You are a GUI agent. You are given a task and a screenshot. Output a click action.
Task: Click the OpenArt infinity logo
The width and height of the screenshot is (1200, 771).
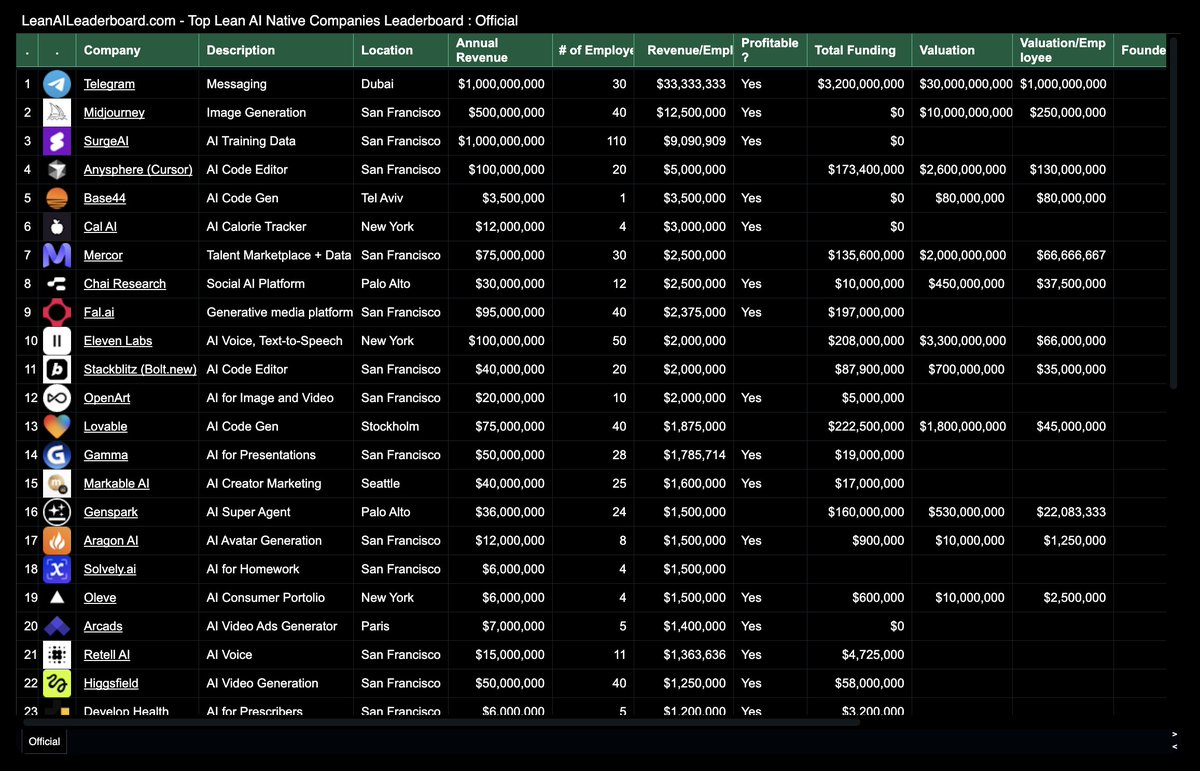pyautogui.click(x=57, y=398)
